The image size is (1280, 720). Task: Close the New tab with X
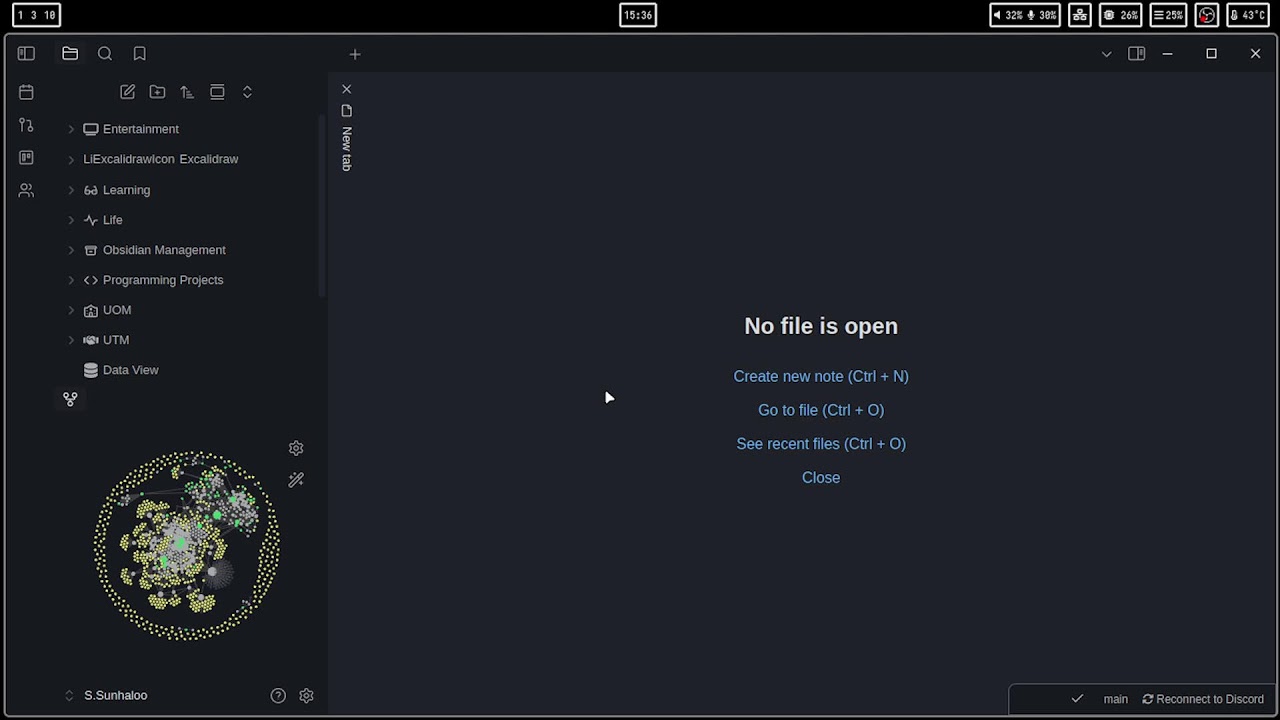click(x=346, y=89)
